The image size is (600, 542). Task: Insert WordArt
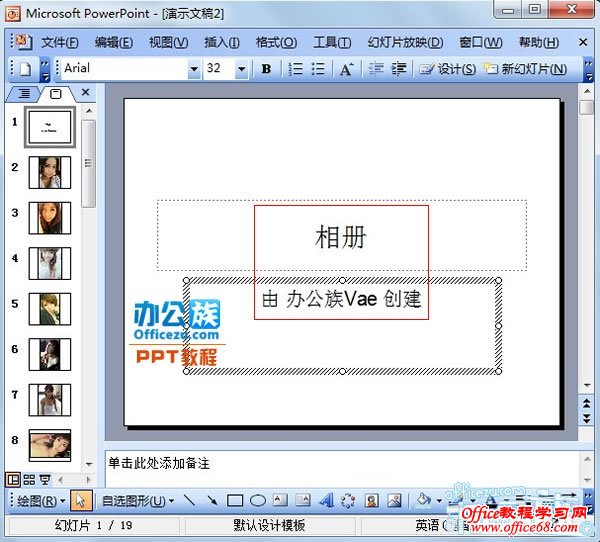[326, 500]
